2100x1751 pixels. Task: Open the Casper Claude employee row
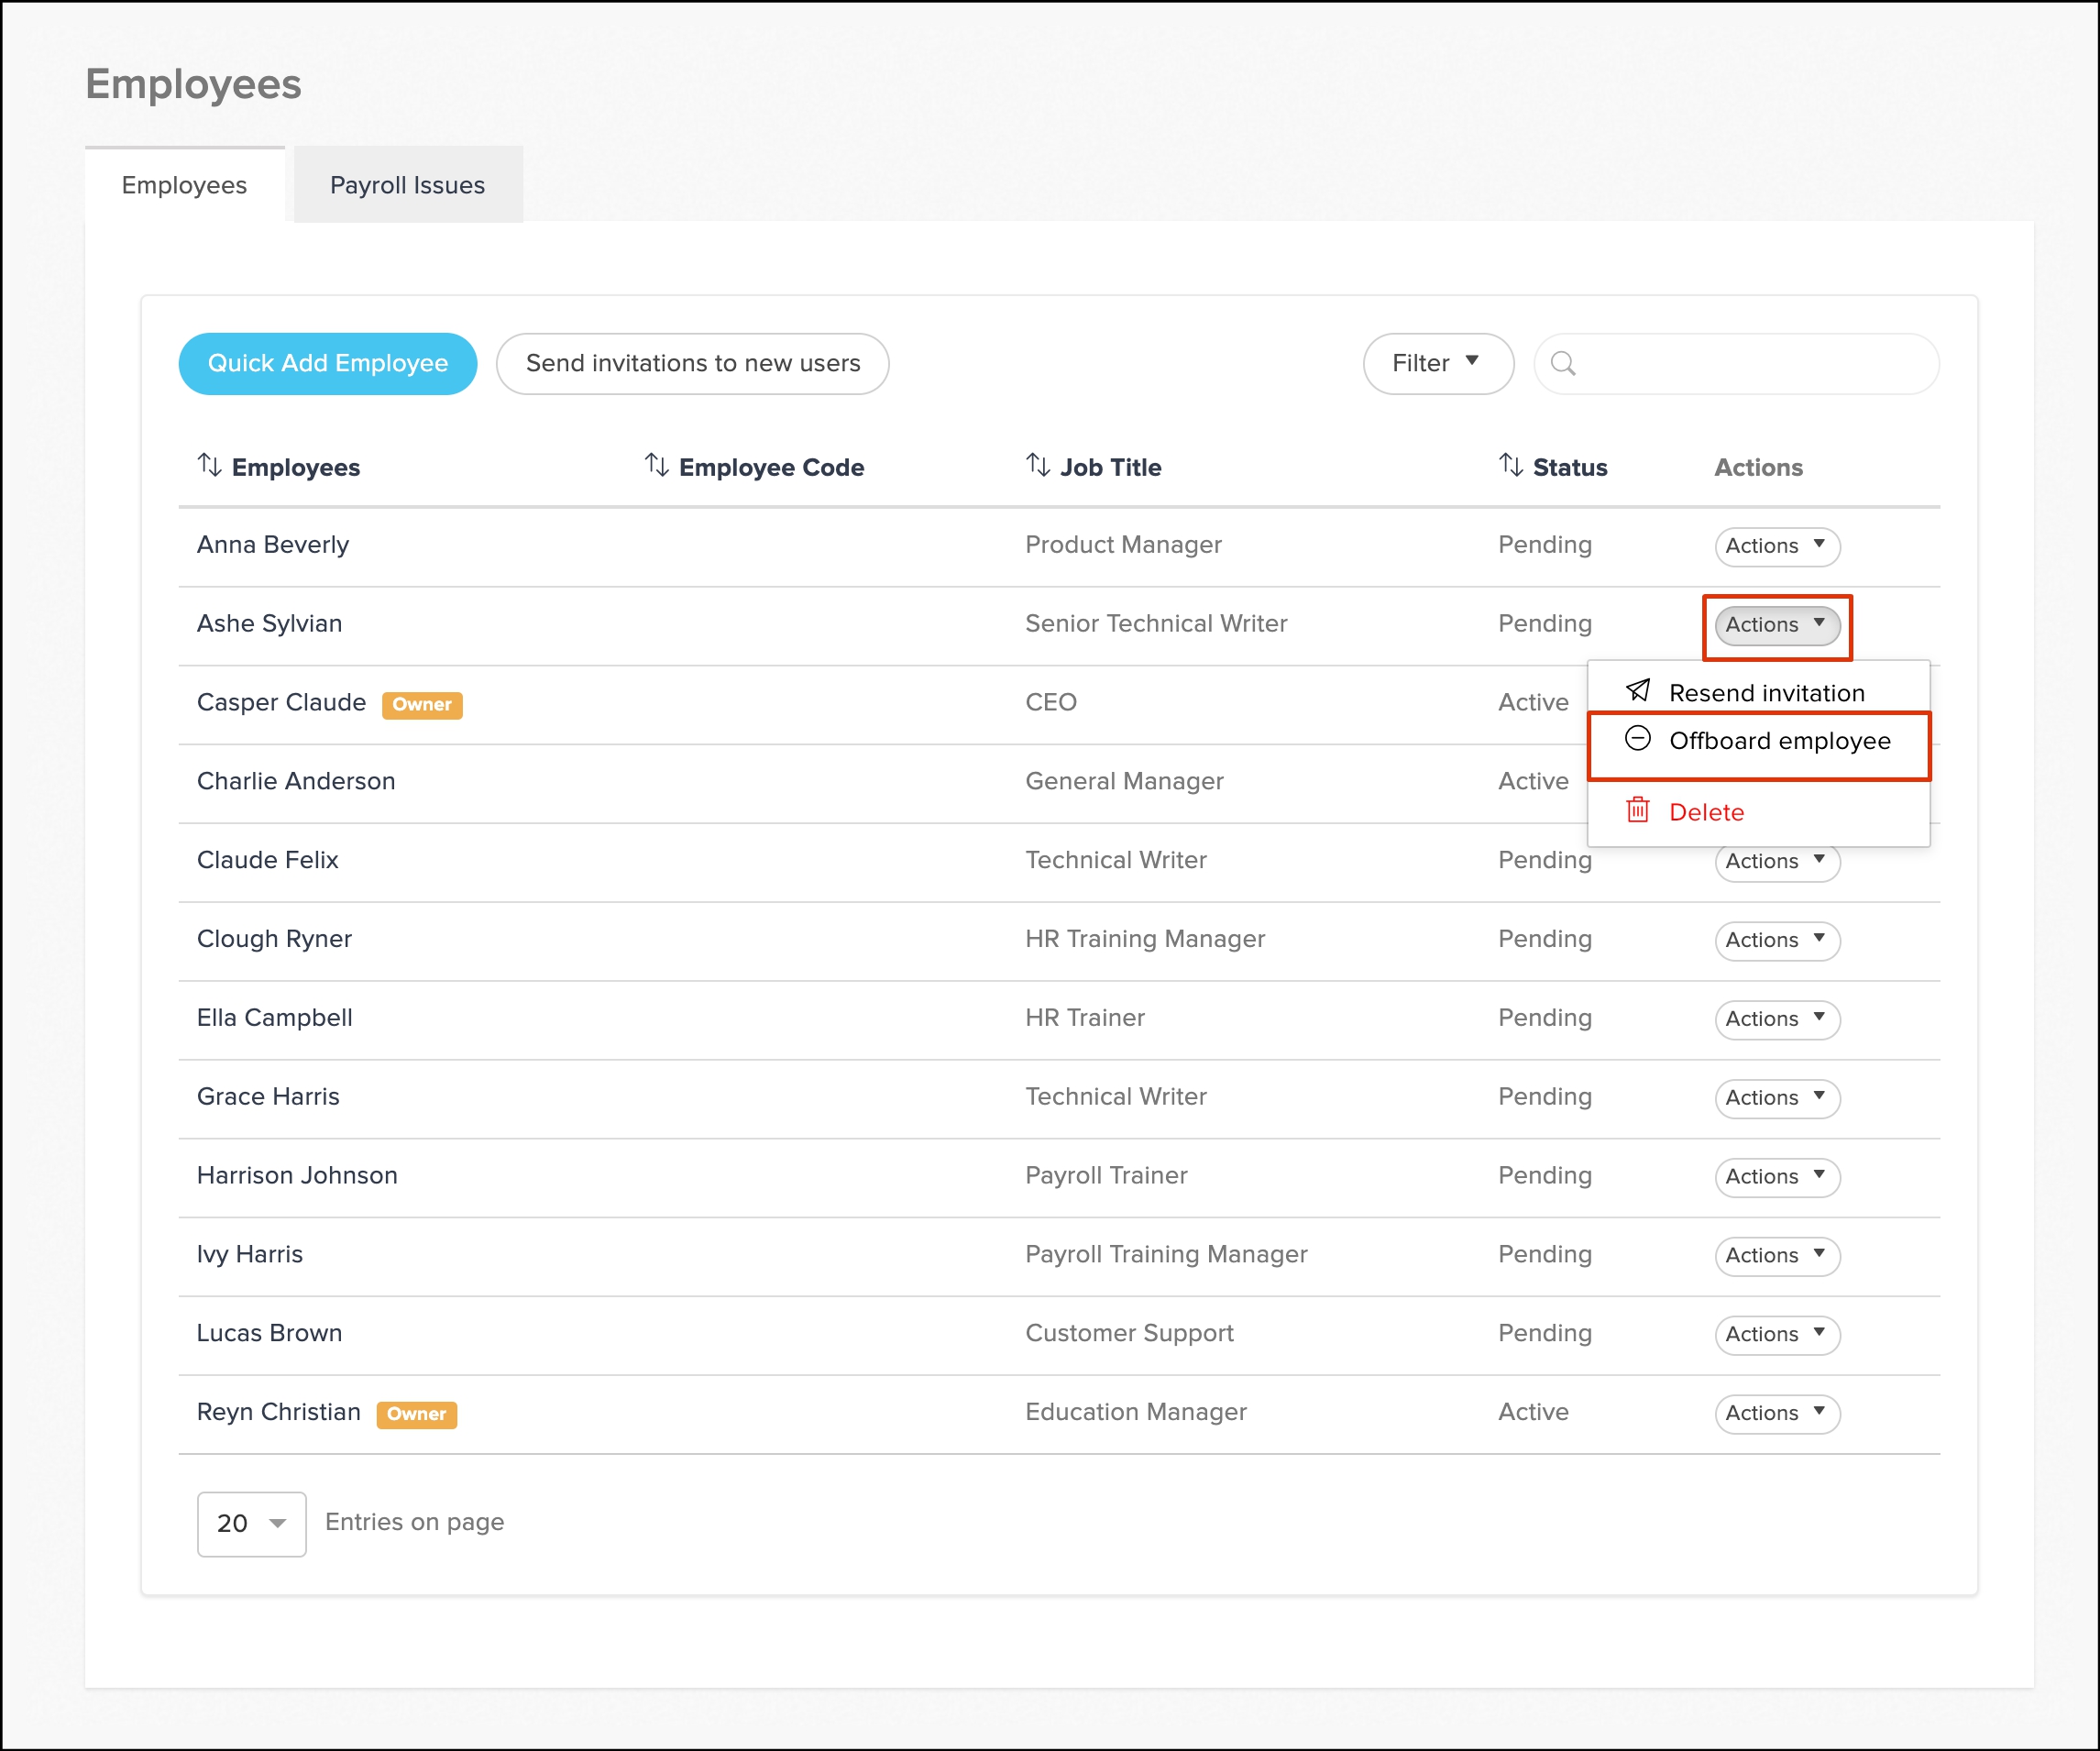coord(281,702)
